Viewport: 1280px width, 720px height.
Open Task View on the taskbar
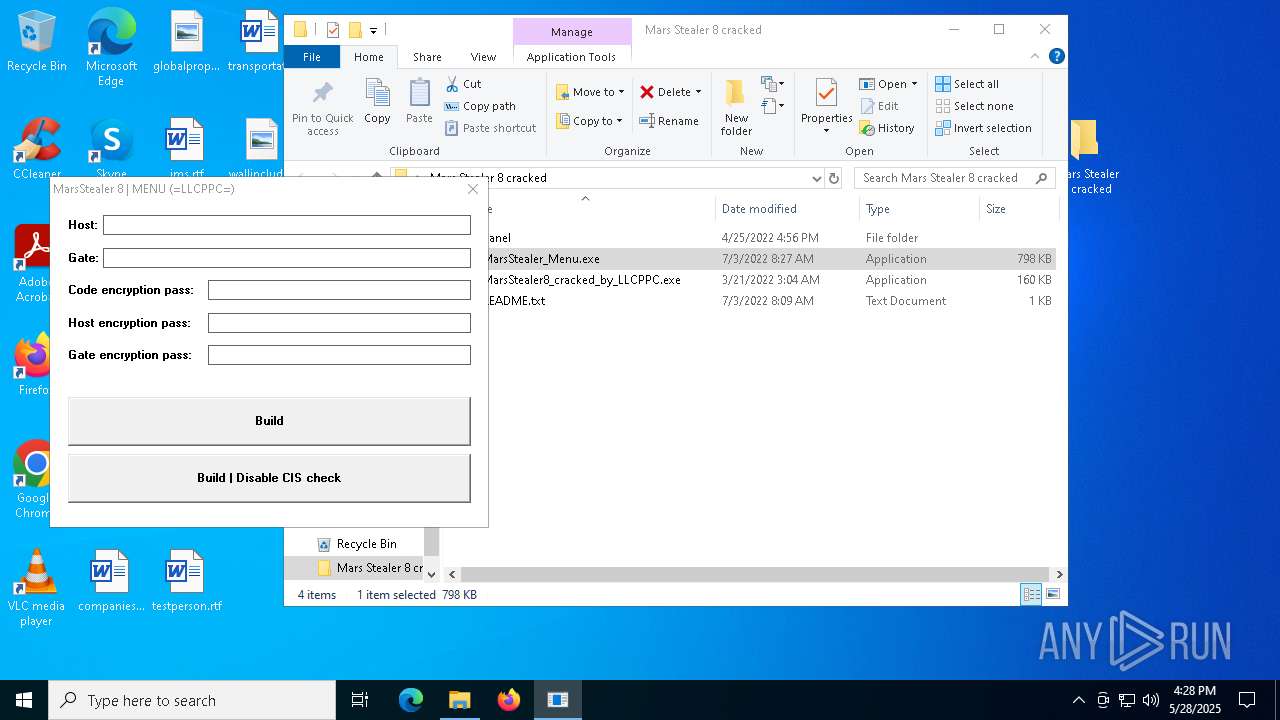360,700
